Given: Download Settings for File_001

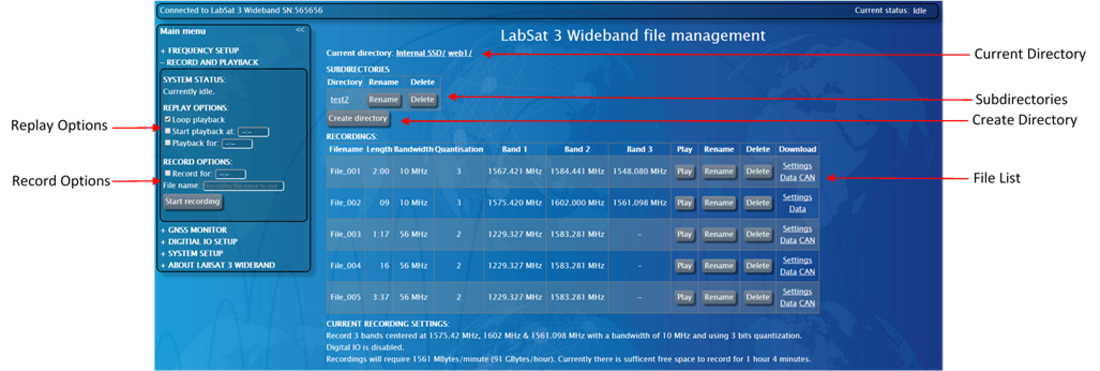Looking at the screenshot, I should pyautogui.click(x=797, y=166).
